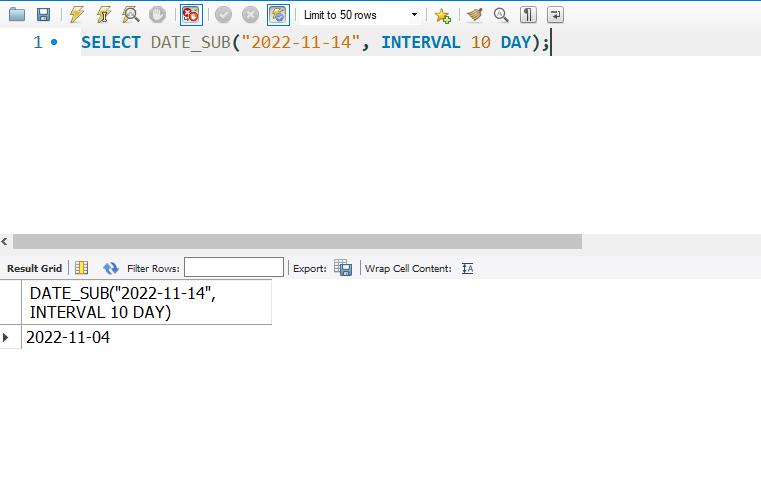Execute the query with the lightning bolt icon

coord(77,15)
